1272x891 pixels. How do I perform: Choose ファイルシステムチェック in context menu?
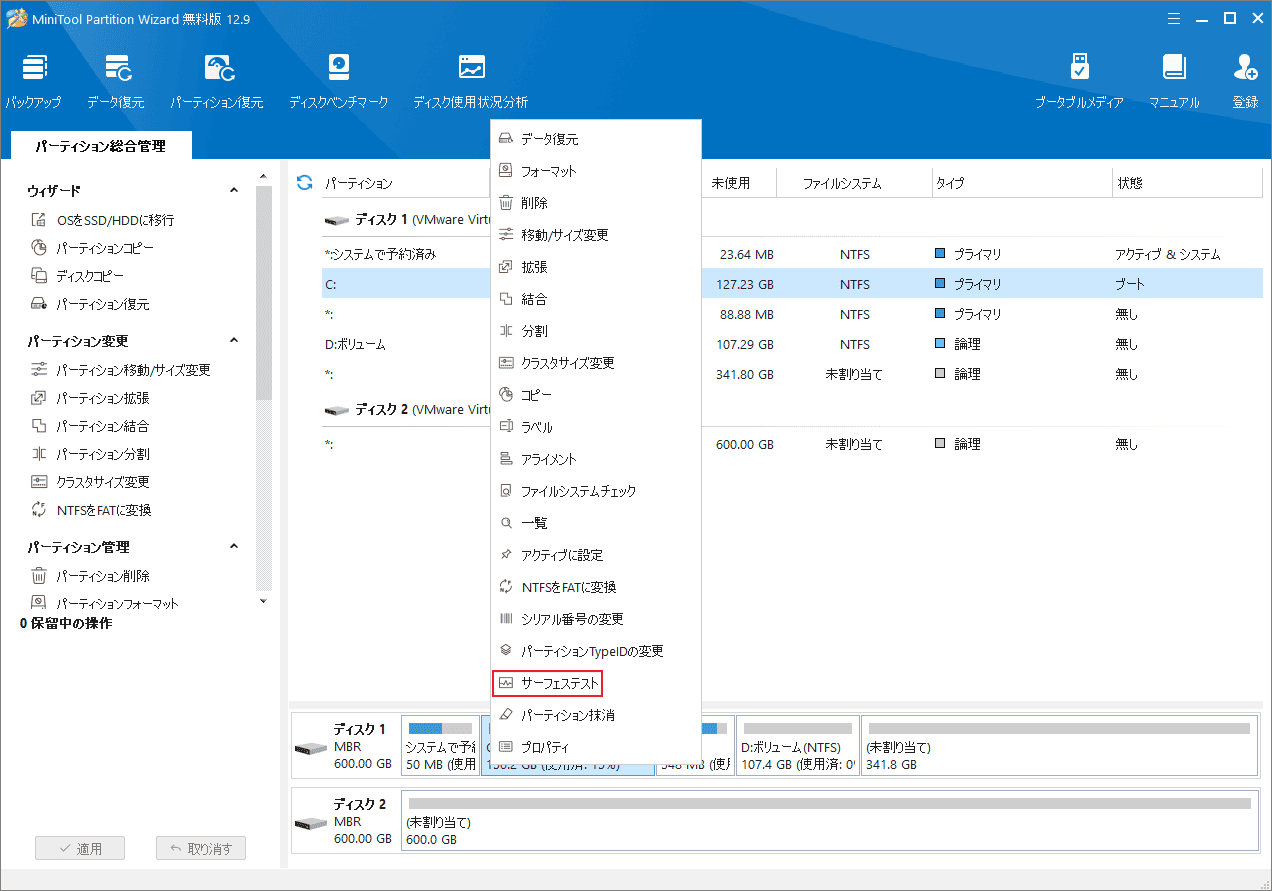[596, 491]
